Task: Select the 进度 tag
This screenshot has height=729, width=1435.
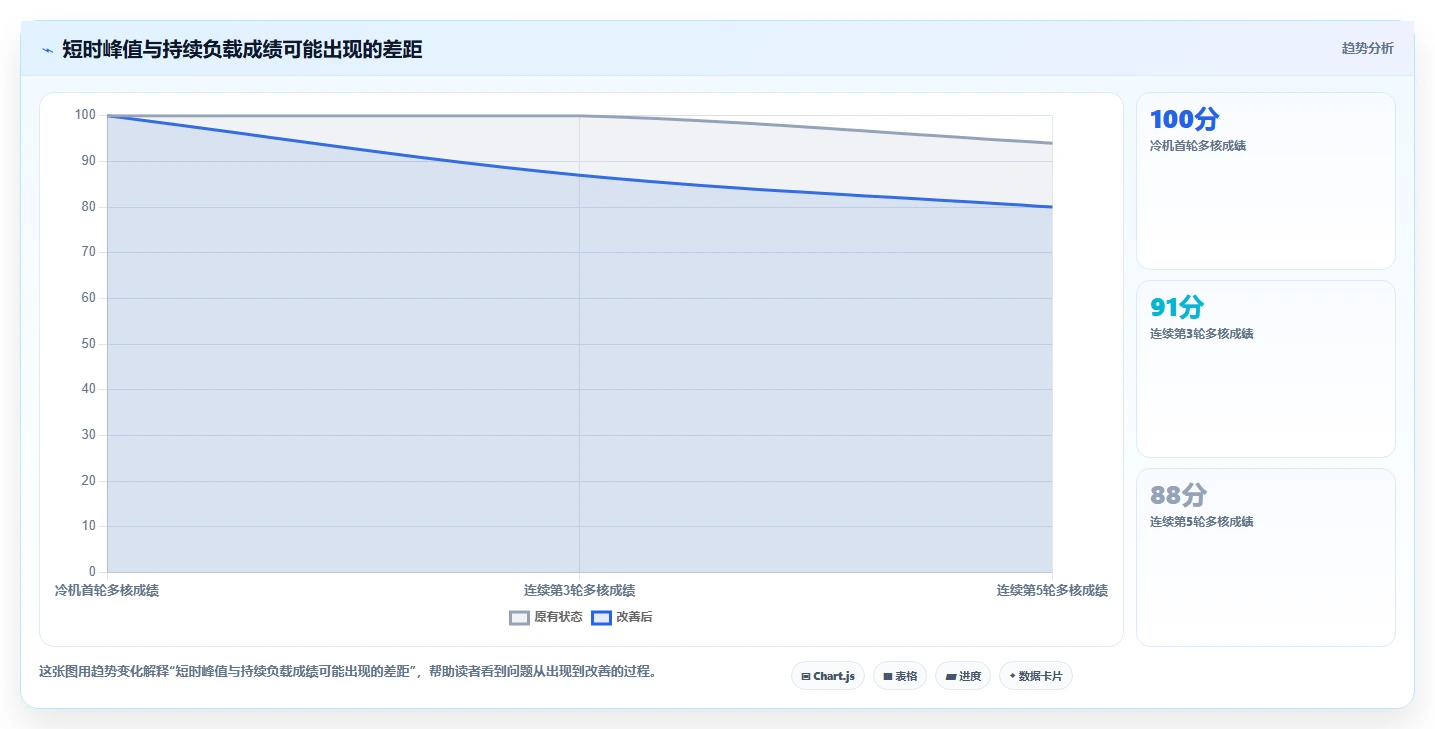Action: [x=963, y=676]
